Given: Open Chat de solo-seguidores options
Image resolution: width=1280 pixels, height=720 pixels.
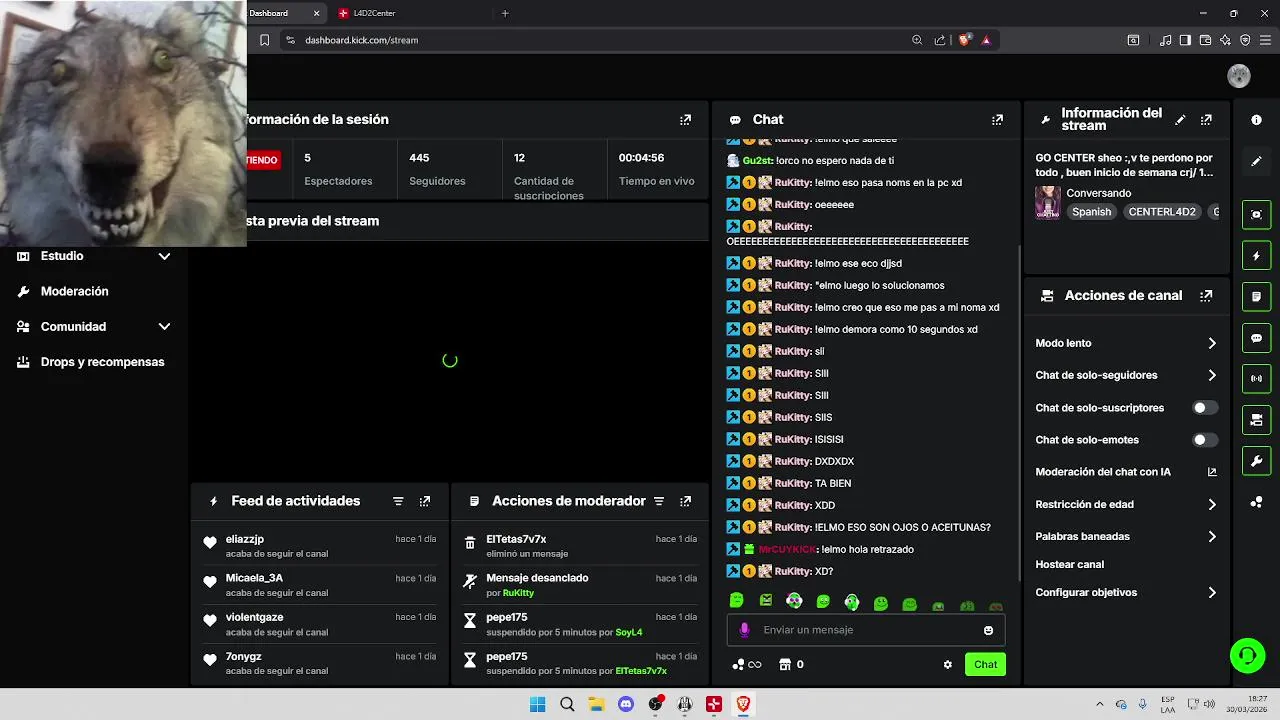Looking at the screenshot, I should pyautogui.click(x=1126, y=375).
